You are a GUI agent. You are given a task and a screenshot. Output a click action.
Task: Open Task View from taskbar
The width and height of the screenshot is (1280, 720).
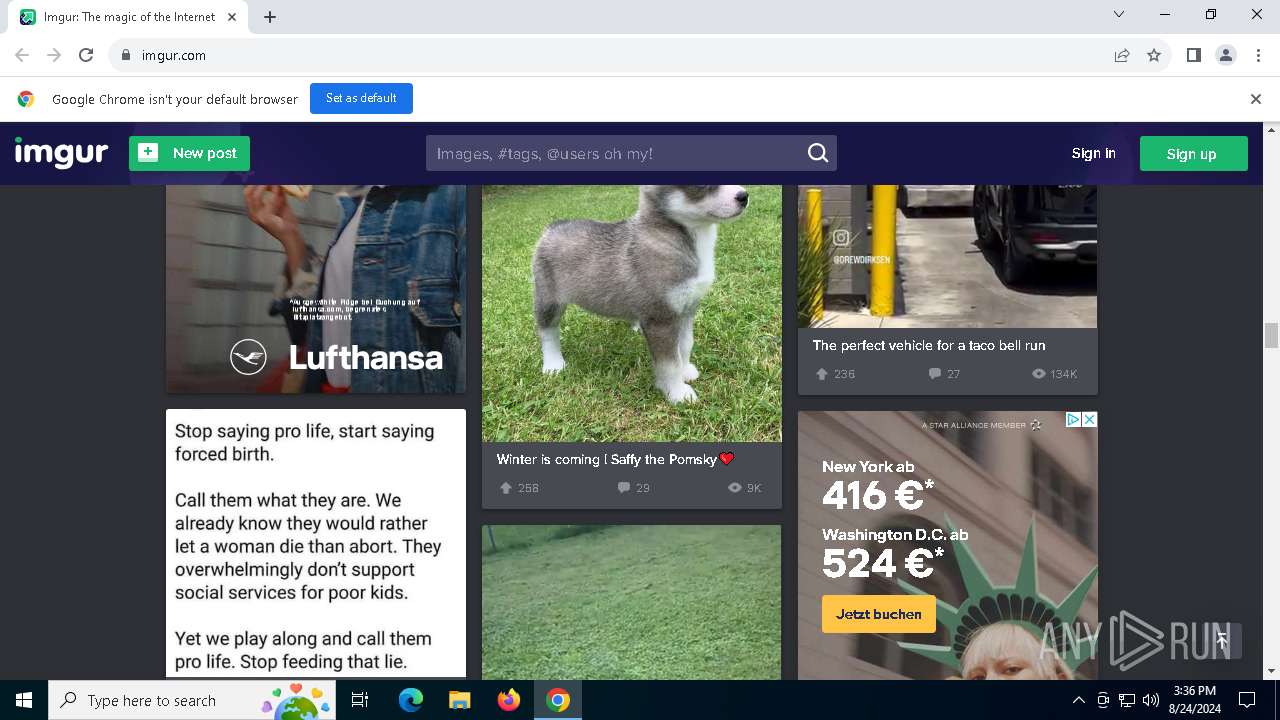(x=360, y=700)
